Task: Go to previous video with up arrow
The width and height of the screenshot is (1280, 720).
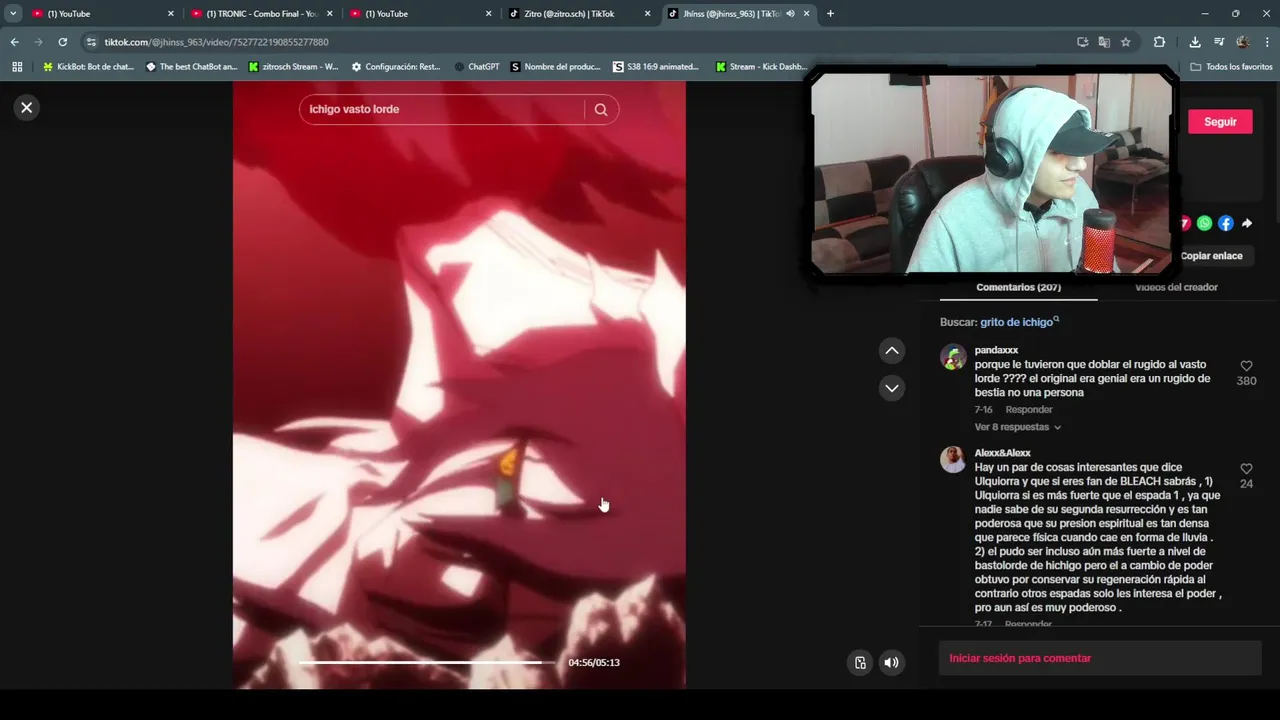Action: 892,351
